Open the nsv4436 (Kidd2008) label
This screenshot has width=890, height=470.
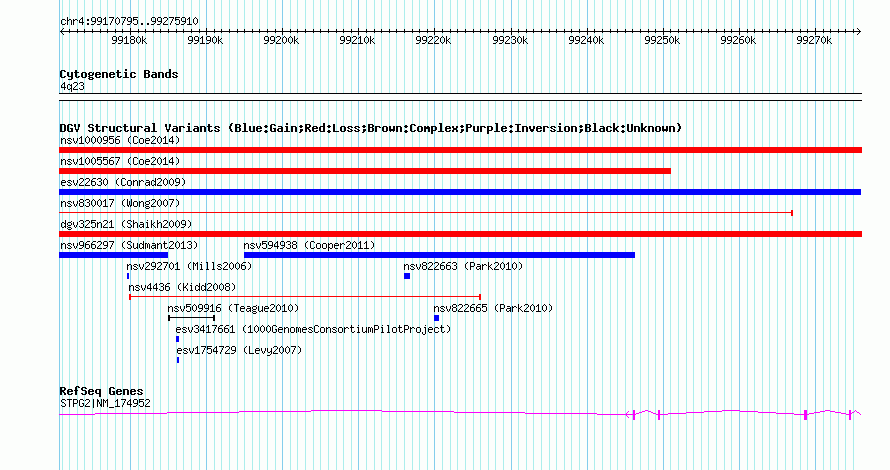pos(182,287)
